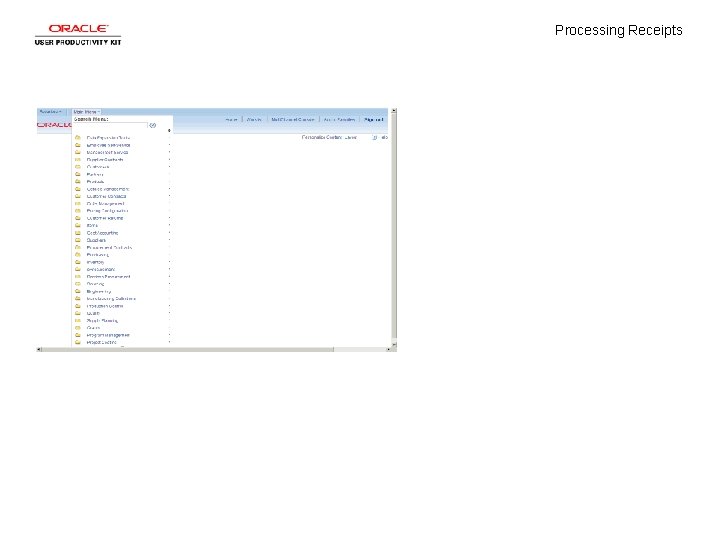Click the Catalog Management folder icon
The height and width of the screenshot is (540, 720).
(78, 189)
